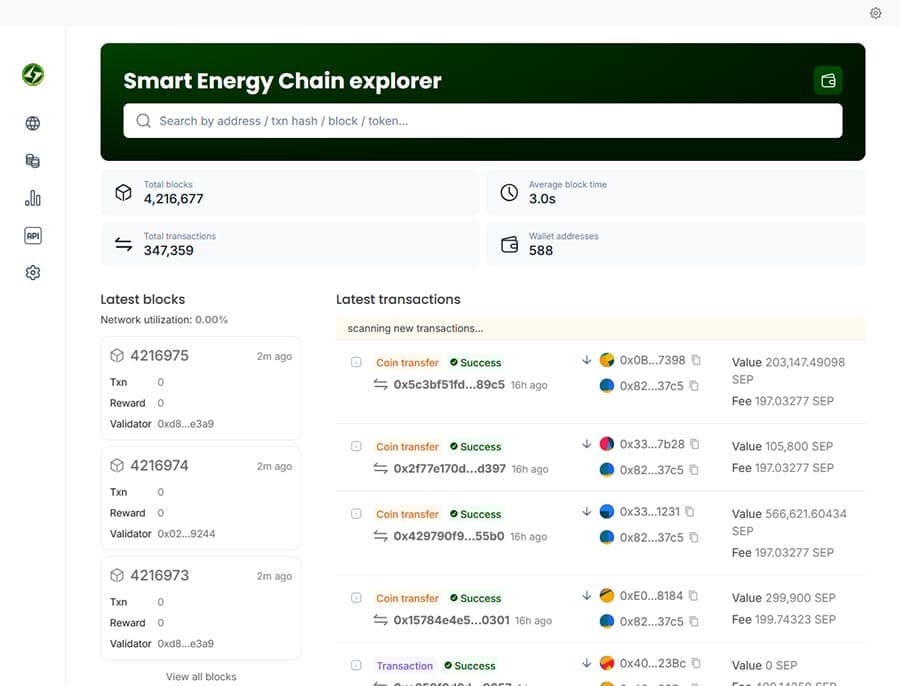Screen dimensions: 900x686
Task: Click the wallet icon in the header banner
Action: [x=828, y=79]
